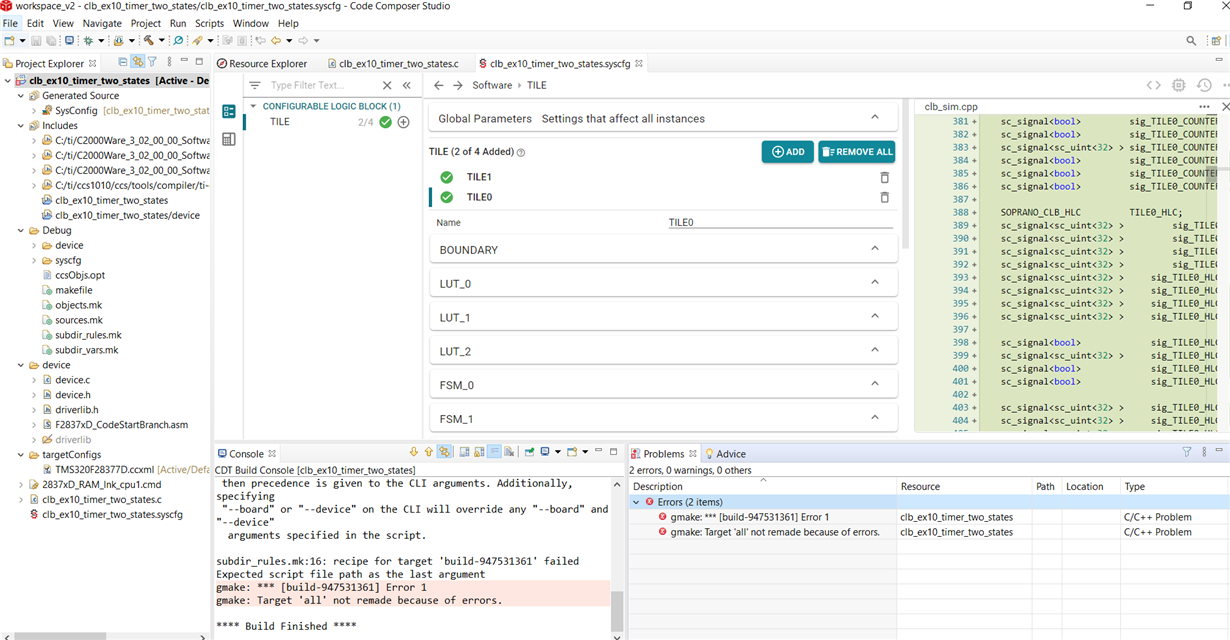Expand the Debug folder's device subfolder

pos(34,245)
